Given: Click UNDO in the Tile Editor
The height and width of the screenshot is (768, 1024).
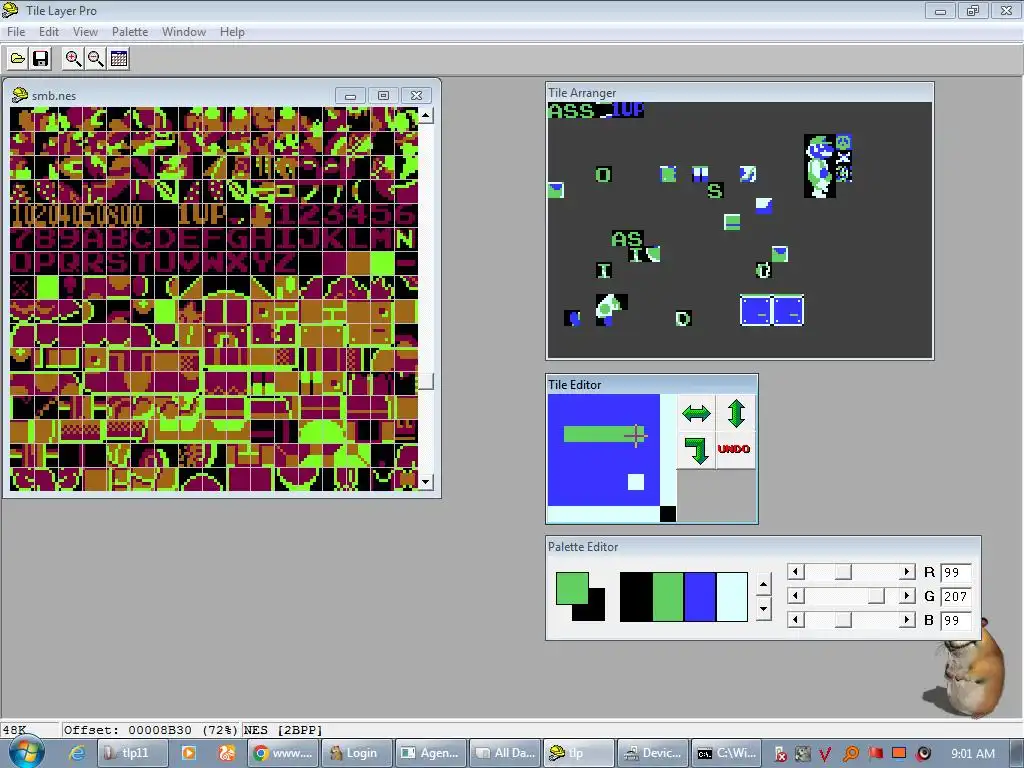Looking at the screenshot, I should (734, 449).
